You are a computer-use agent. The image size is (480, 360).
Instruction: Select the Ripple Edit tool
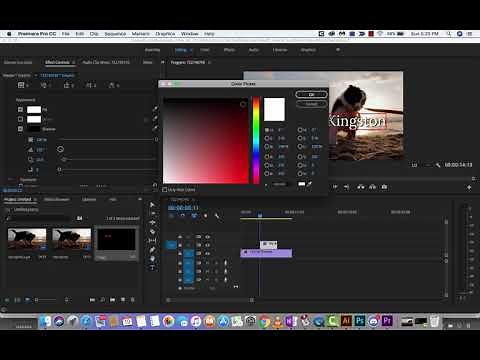coord(153,222)
